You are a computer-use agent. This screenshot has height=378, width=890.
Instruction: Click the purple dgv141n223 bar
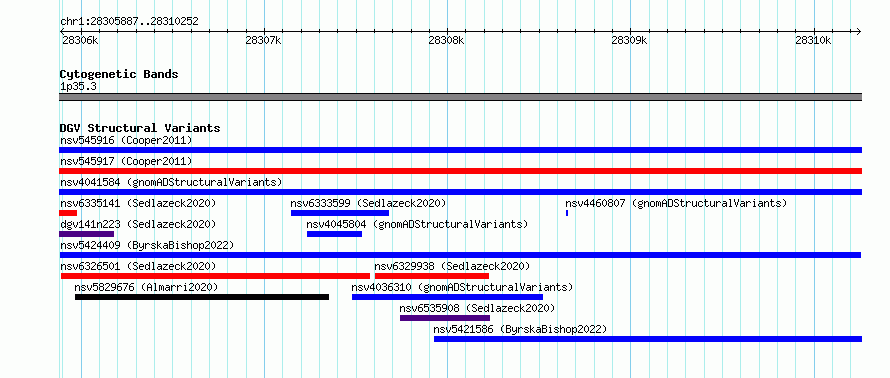click(x=86, y=234)
